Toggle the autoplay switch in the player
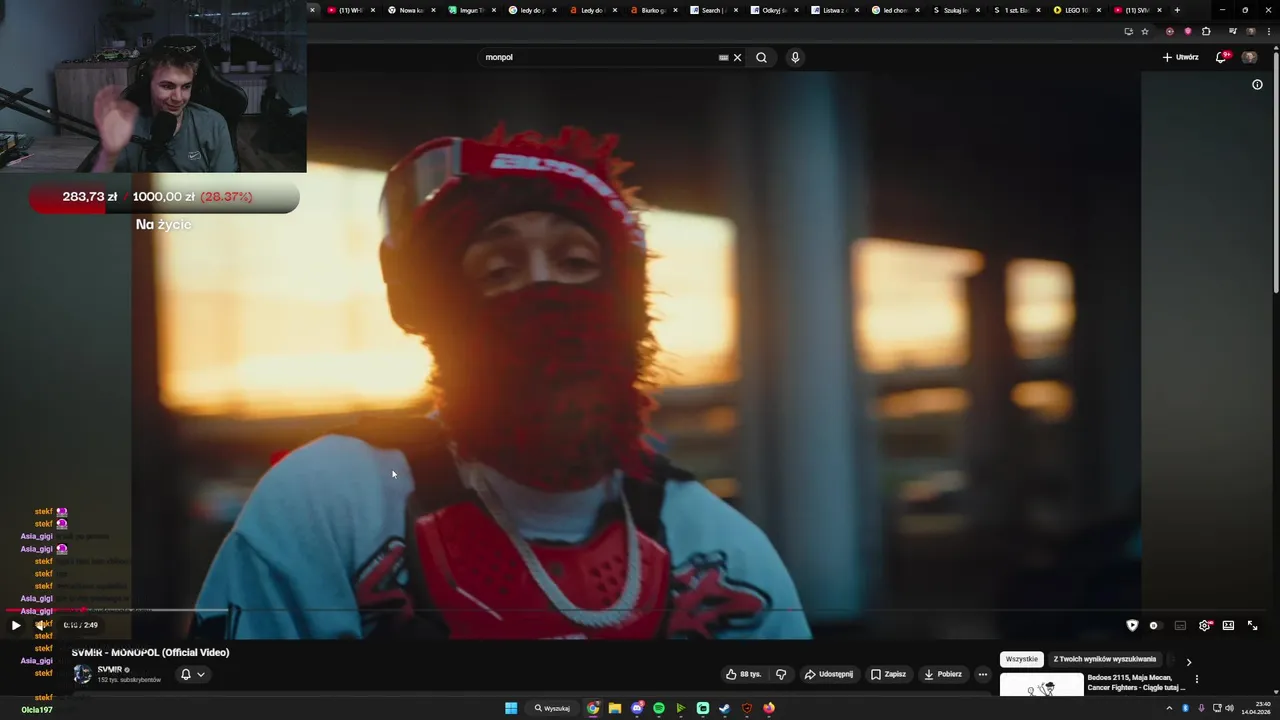Viewport: 1280px width, 720px height. tap(1154, 625)
